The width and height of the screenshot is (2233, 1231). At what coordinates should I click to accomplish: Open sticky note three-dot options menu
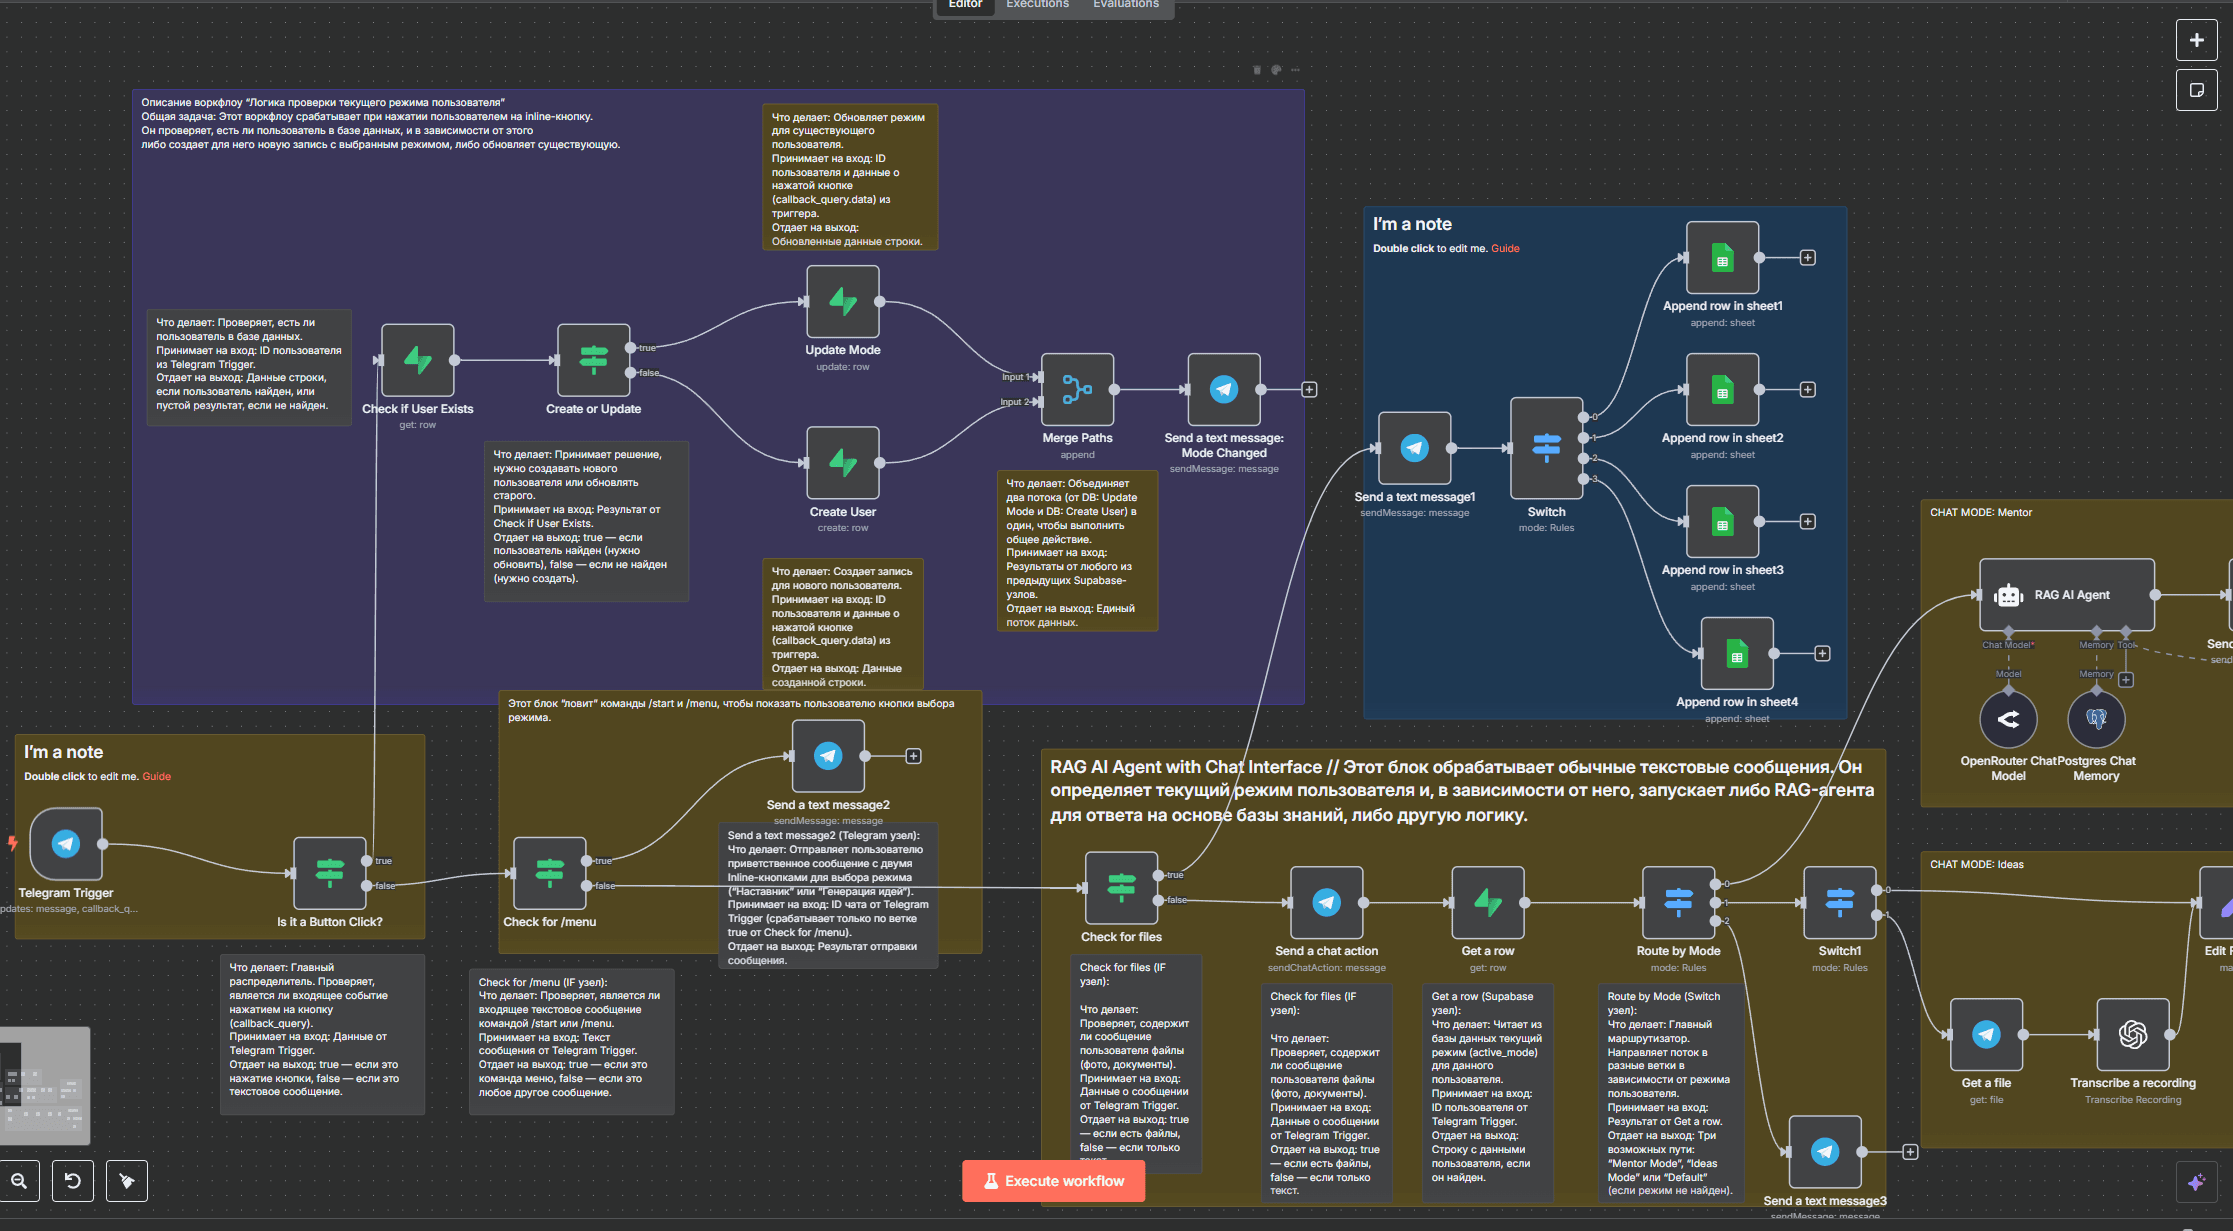coord(1296,70)
